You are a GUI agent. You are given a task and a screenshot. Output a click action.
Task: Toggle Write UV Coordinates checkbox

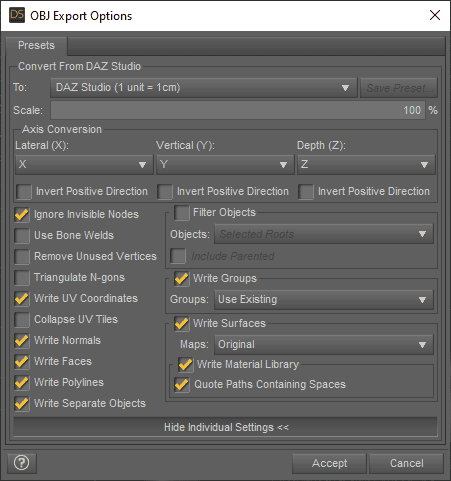coord(22,298)
